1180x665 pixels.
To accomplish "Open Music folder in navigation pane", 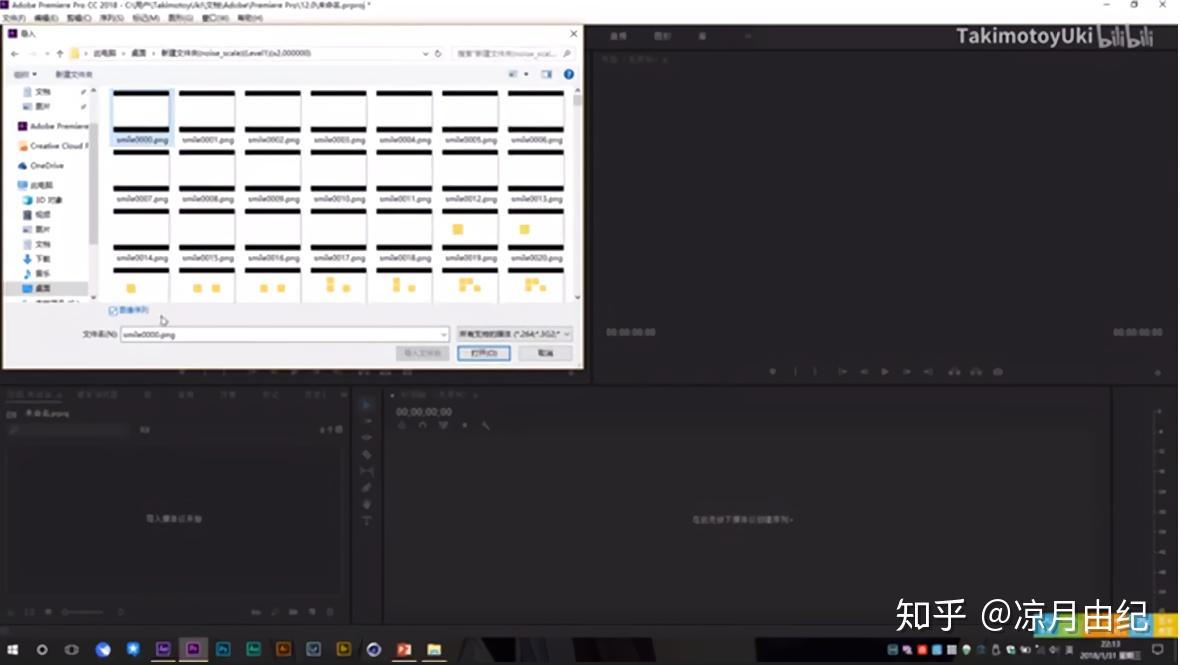I will (38, 274).
